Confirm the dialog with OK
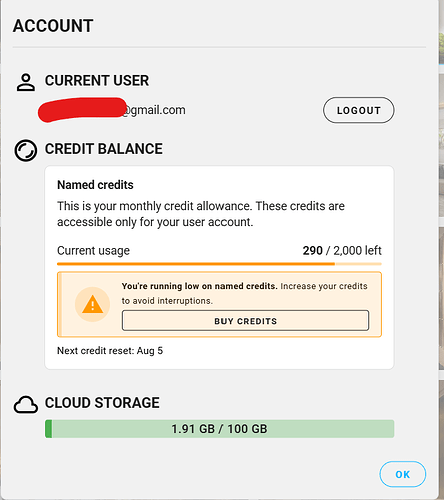Image resolution: width=444 pixels, height=500 pixels. [x=403, y=474]
